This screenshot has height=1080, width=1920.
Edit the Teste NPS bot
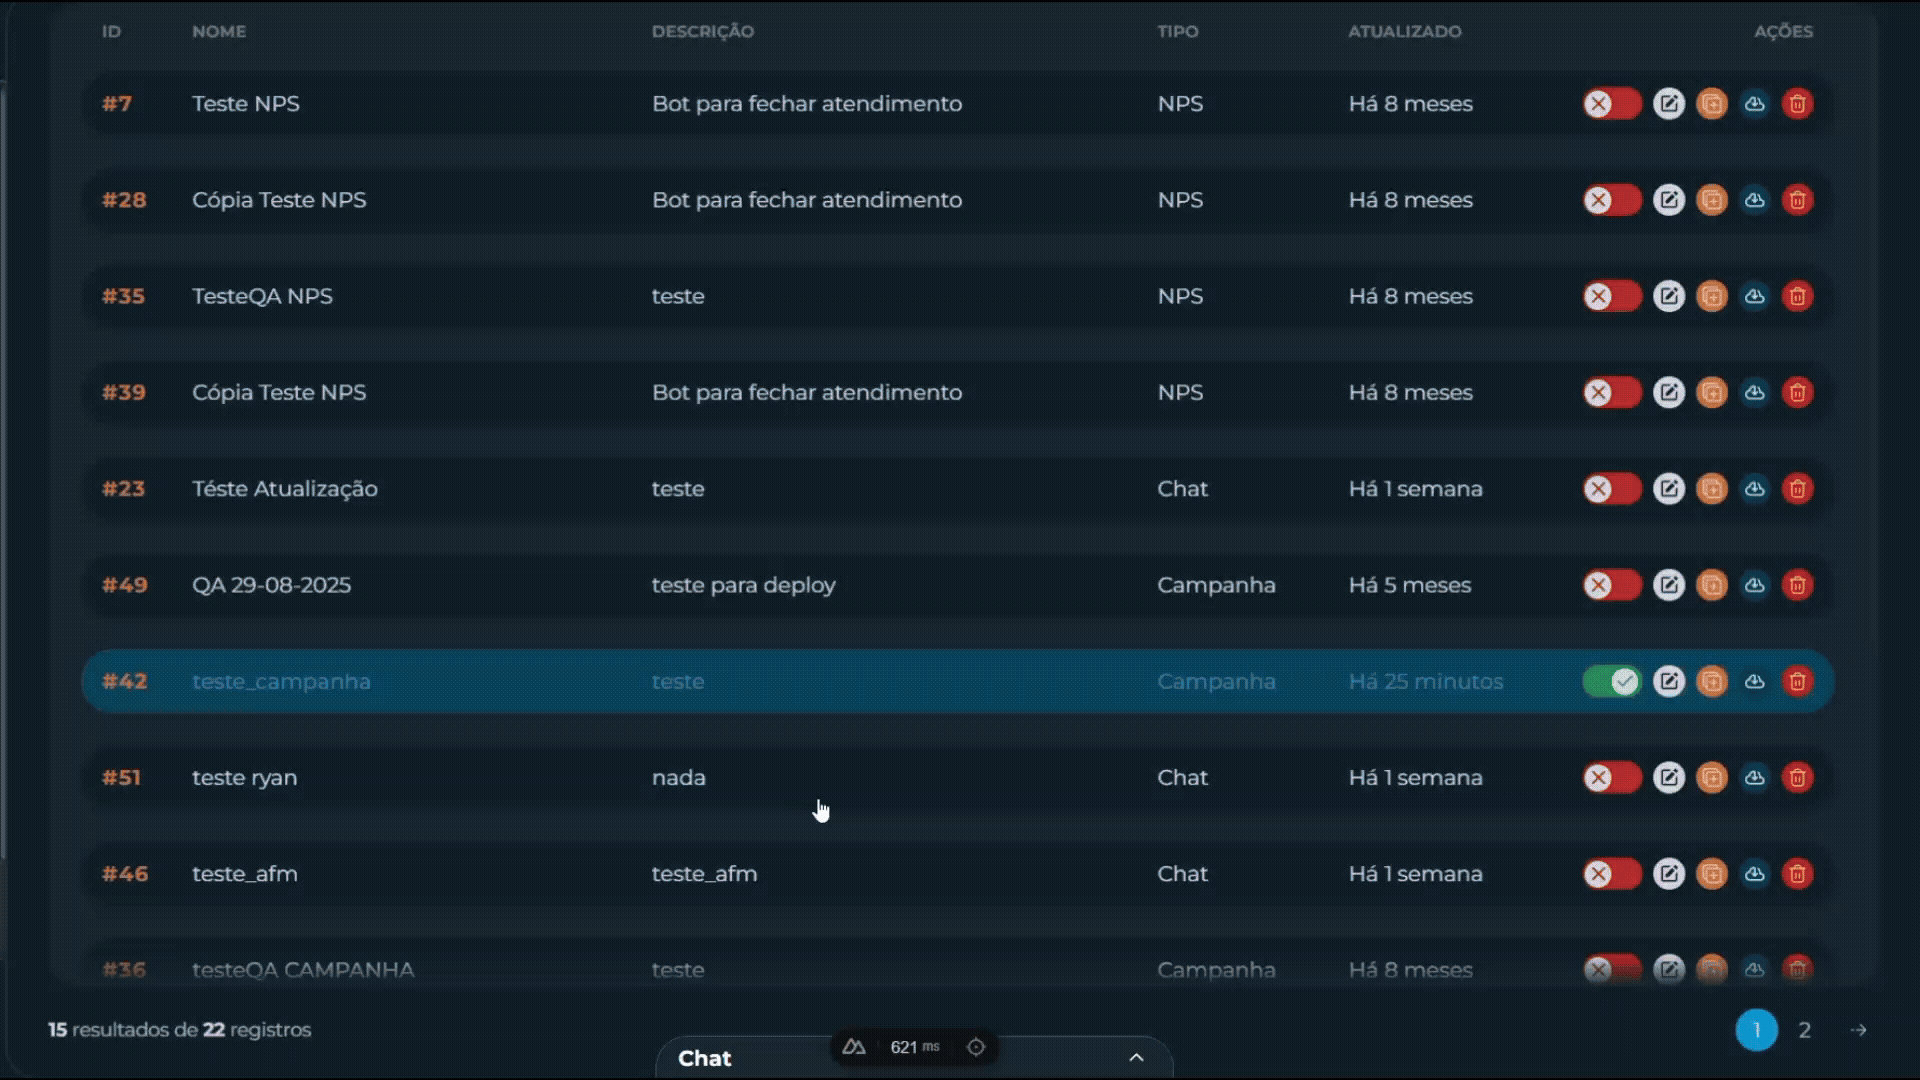point(1669,104)
